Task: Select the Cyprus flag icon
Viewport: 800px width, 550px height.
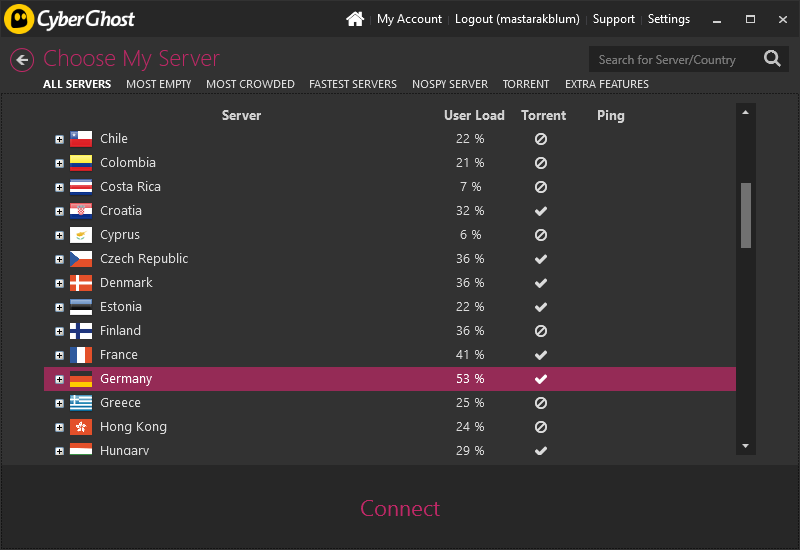Action: pyautogui.click(x=81, y=235)
